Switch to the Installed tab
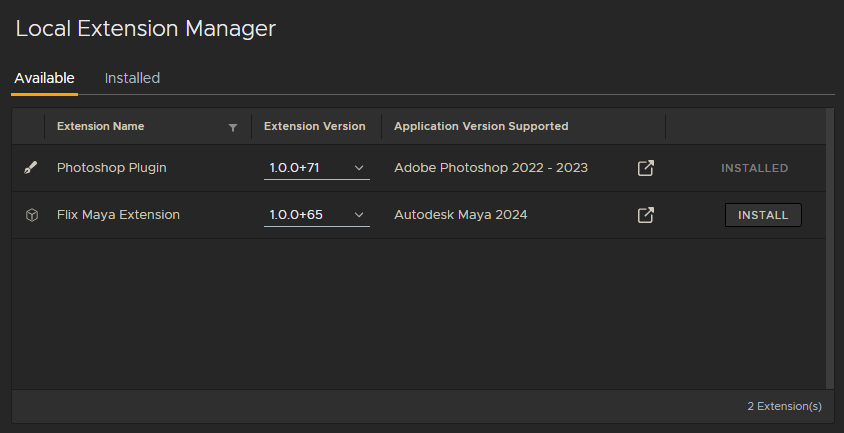 click(x=132, y=78)
